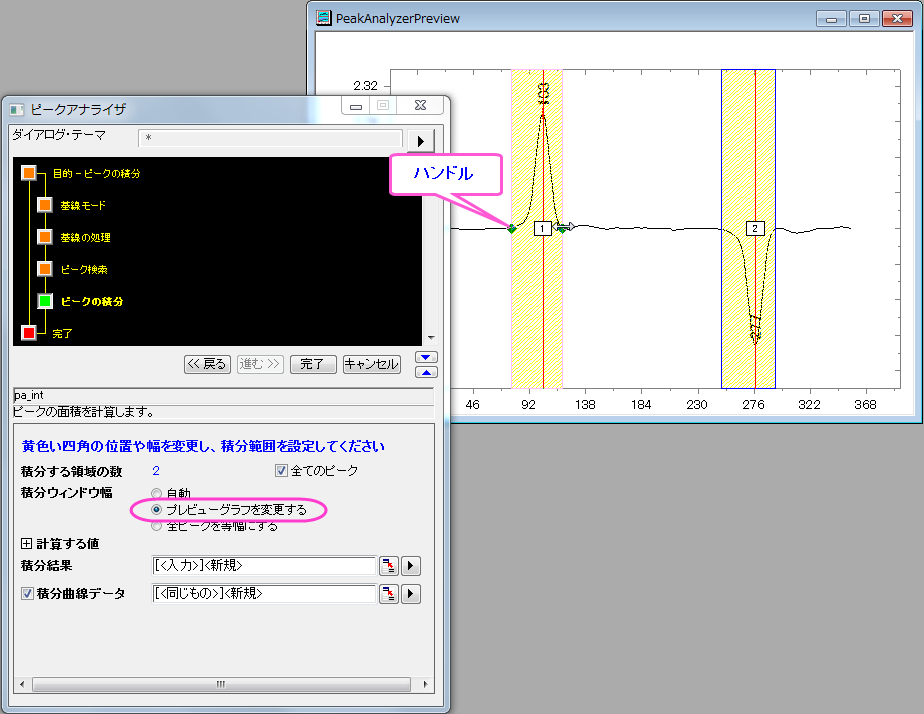Screen dimensions: 924x714
Task: Click the orange 基線の処理 node box
Action: coord(45,237)
